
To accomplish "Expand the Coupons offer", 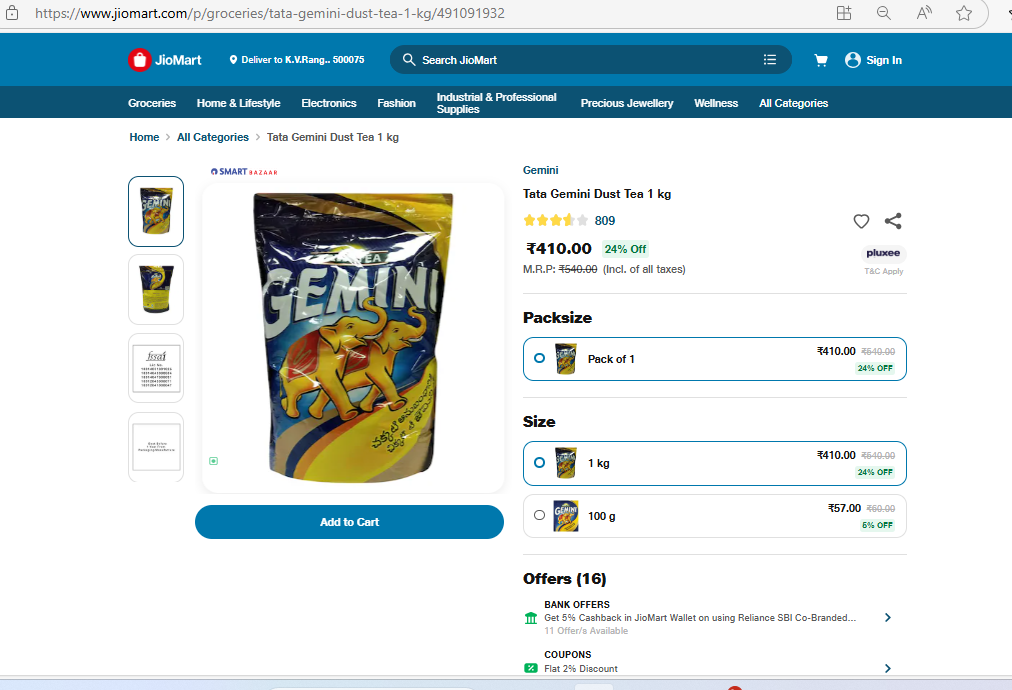I will point(887,668).
